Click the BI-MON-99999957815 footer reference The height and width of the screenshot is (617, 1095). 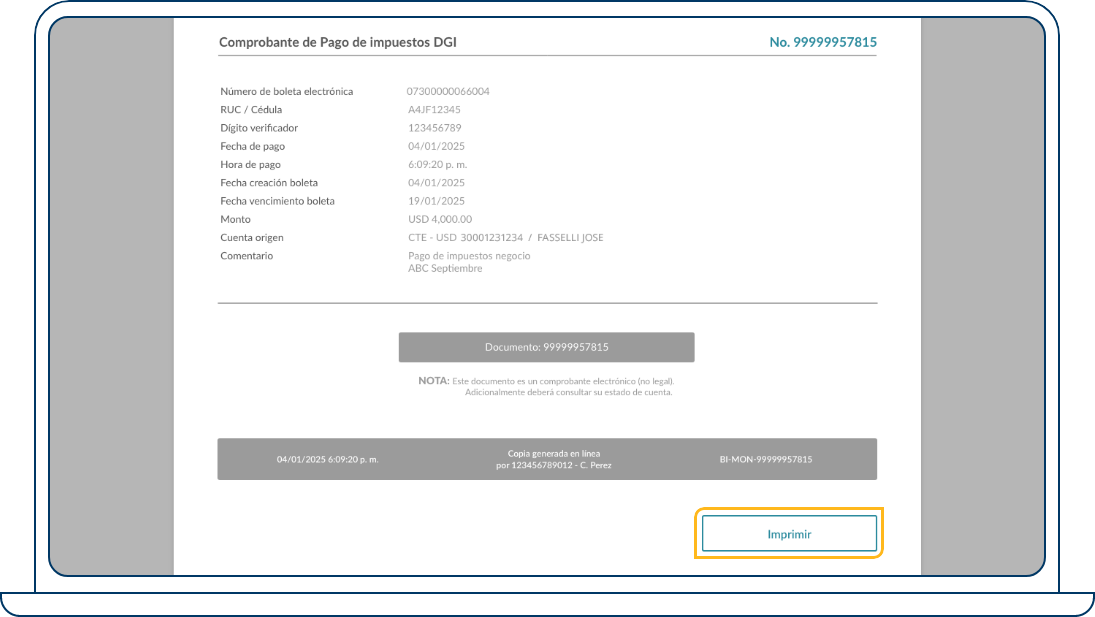(765, 460)
